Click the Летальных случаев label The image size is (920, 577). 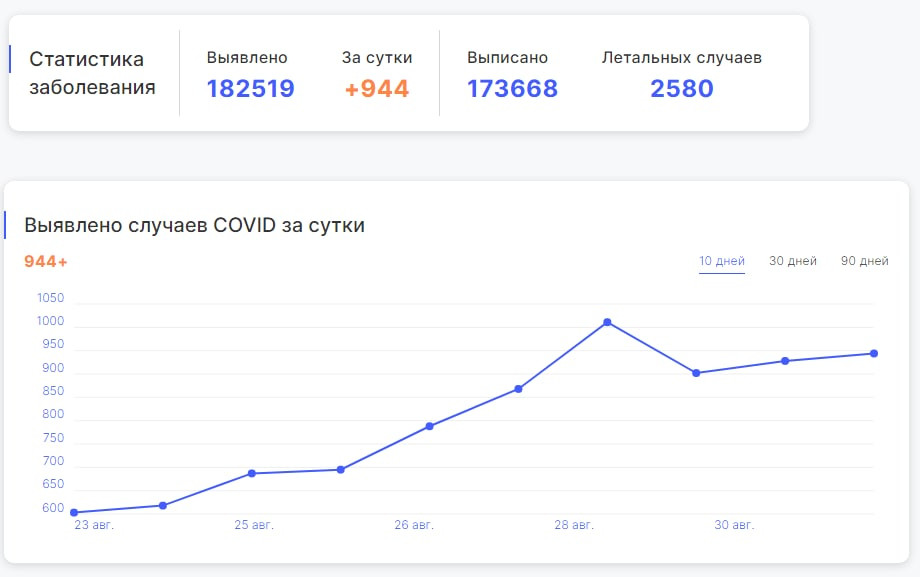[682, 58]
